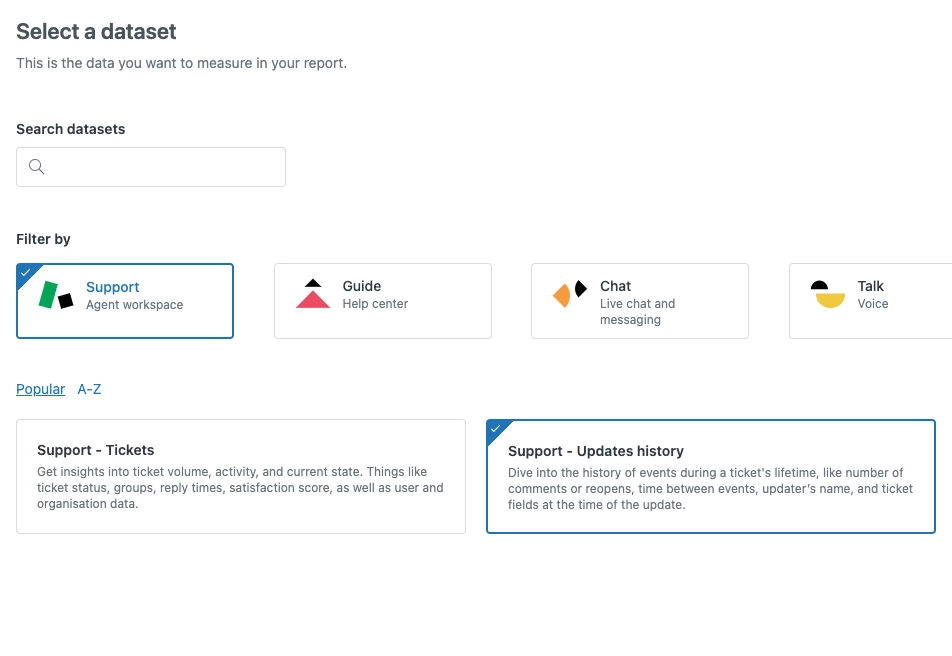Click the Chat product logo icon

[570, 293]
